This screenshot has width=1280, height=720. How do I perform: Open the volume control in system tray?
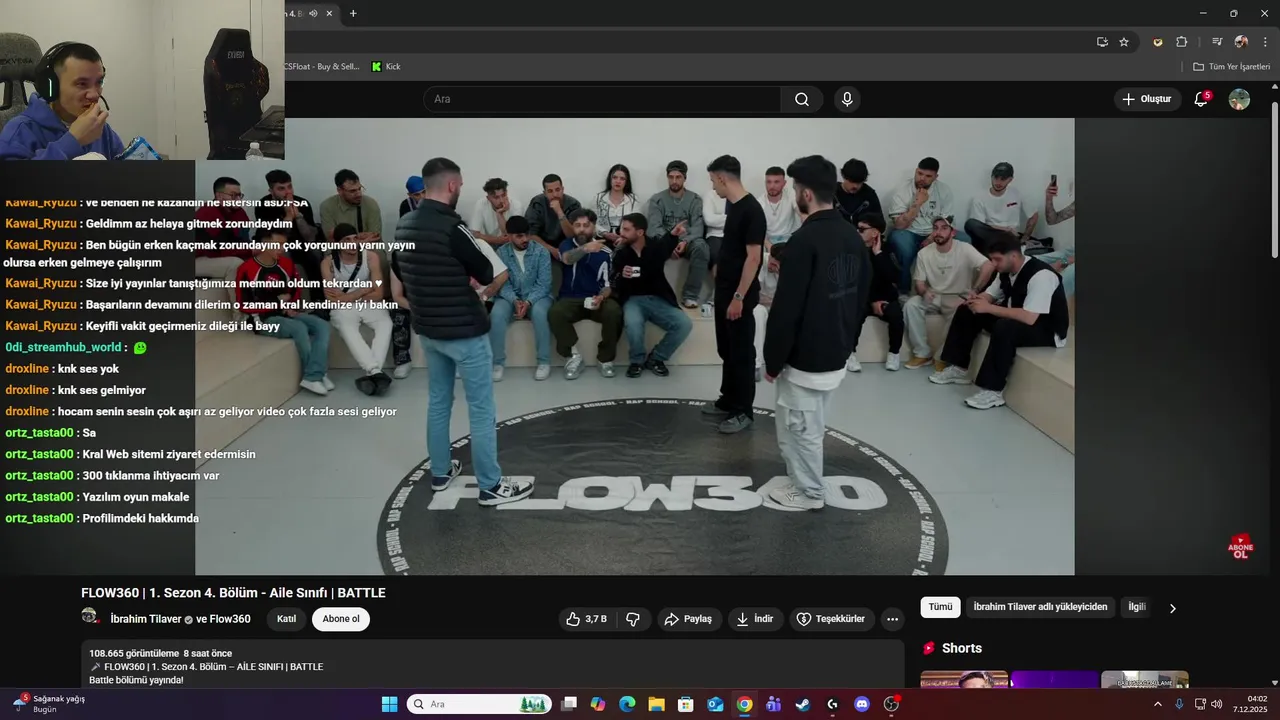[x=1216, y=704]
